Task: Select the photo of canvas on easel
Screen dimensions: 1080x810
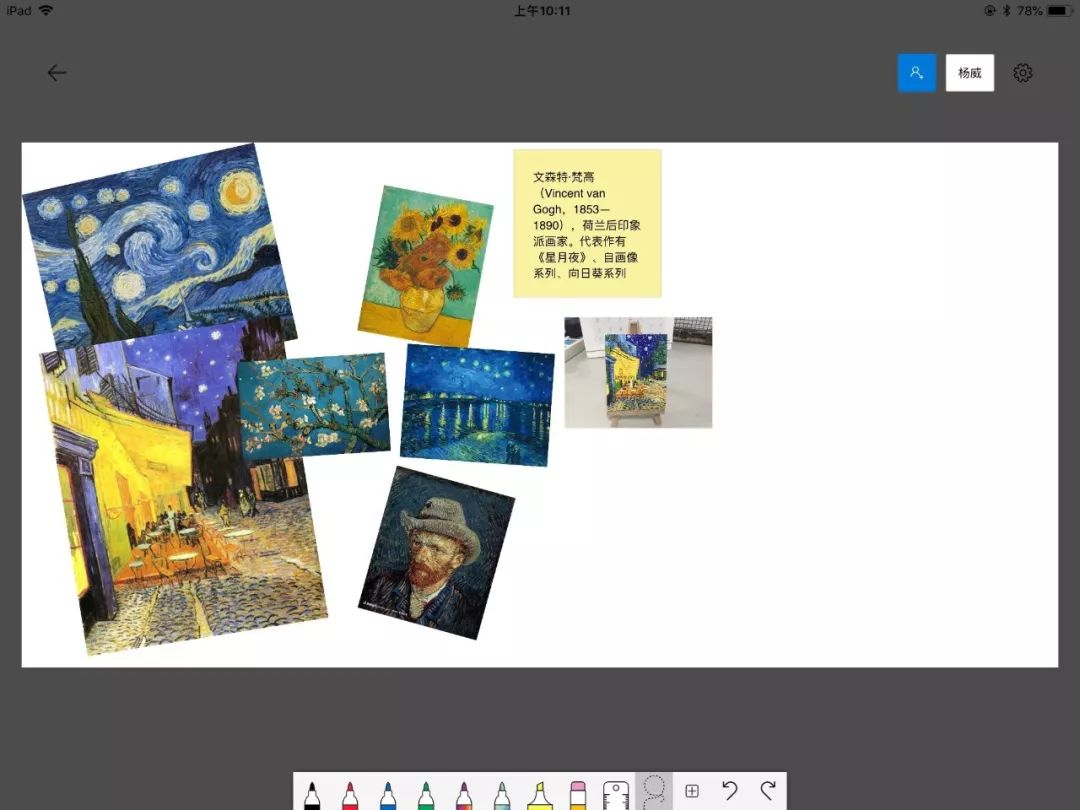Action: pos(638,373)
